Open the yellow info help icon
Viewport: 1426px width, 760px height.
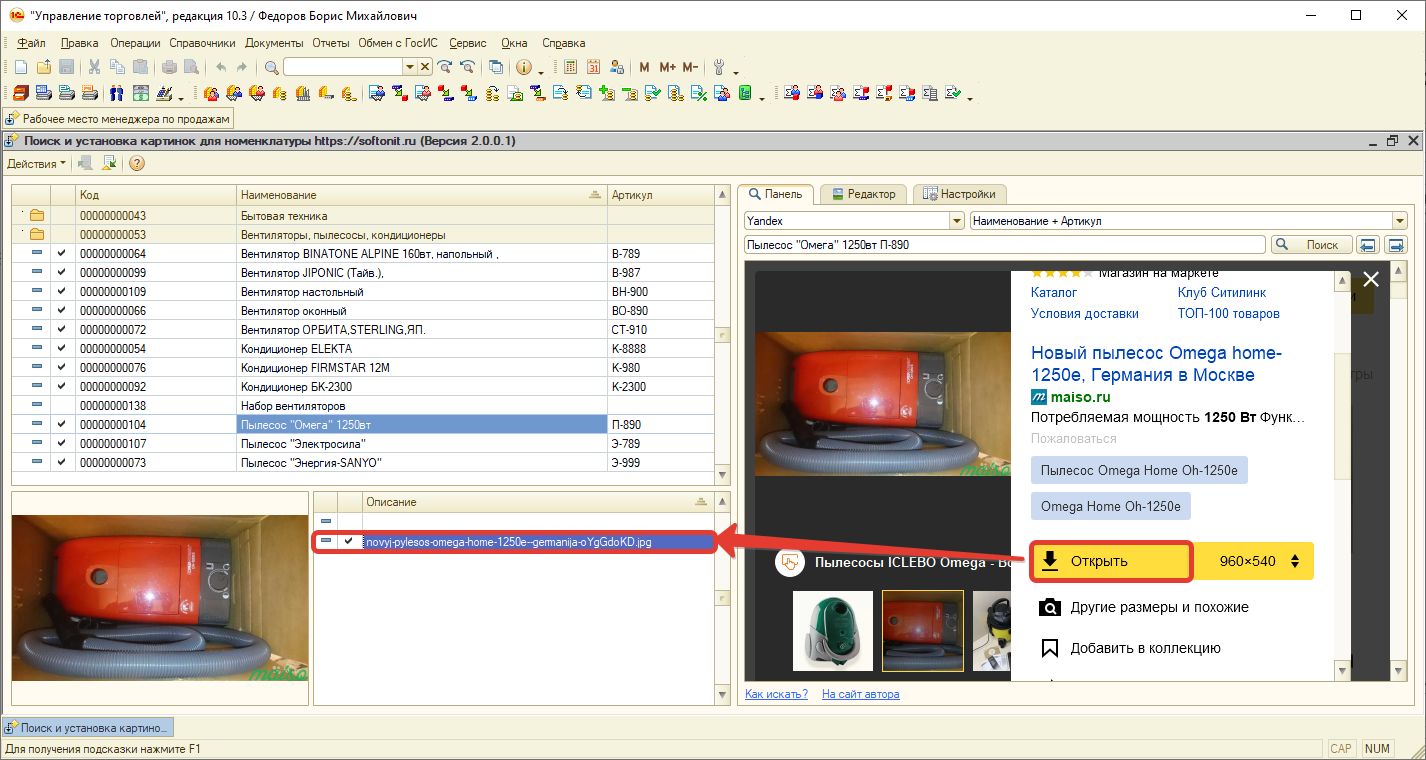(x=523, y=67)
